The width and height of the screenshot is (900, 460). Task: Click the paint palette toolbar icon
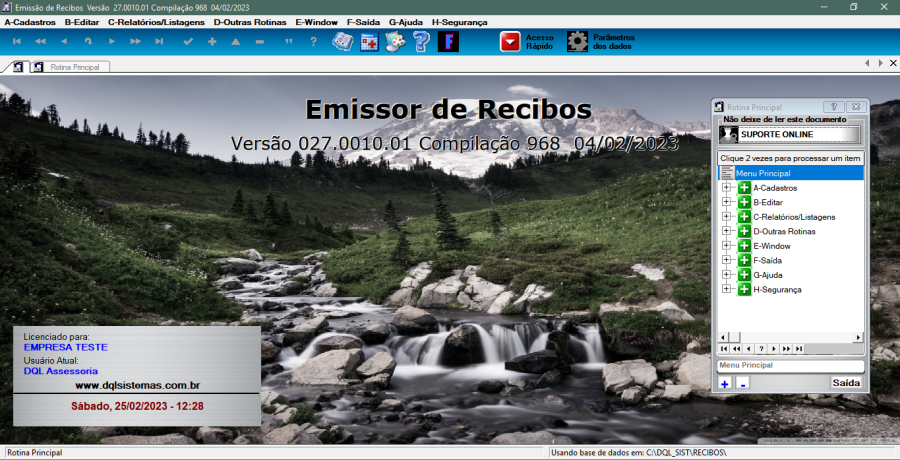click(395, 42)
